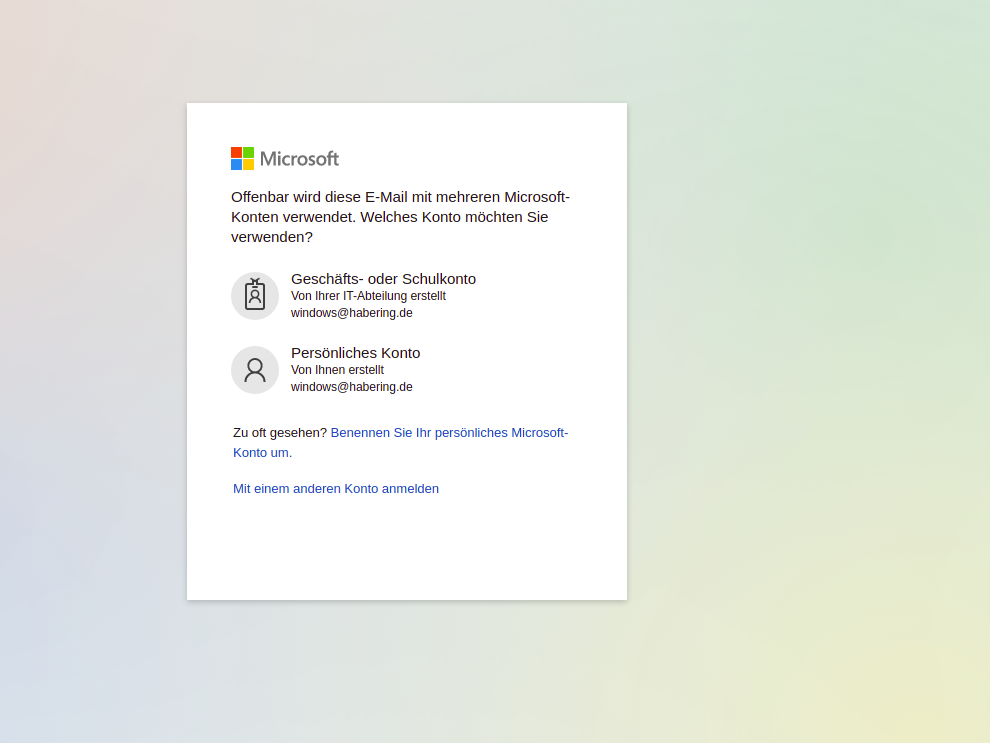990x743 pixels.
Task: Click email under Persönliches Konto
Action: (x=352, y=387)
